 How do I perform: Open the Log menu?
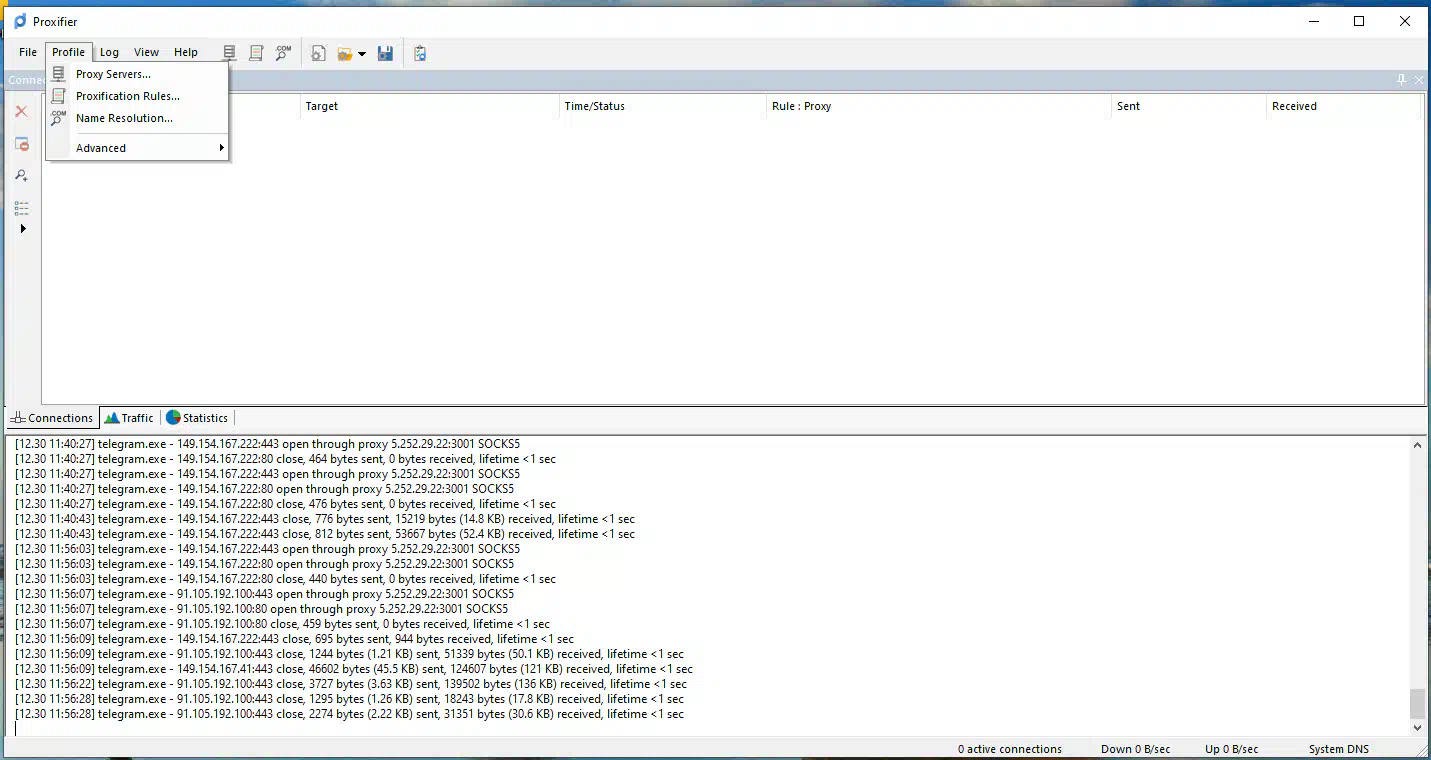tap(109, 52)
